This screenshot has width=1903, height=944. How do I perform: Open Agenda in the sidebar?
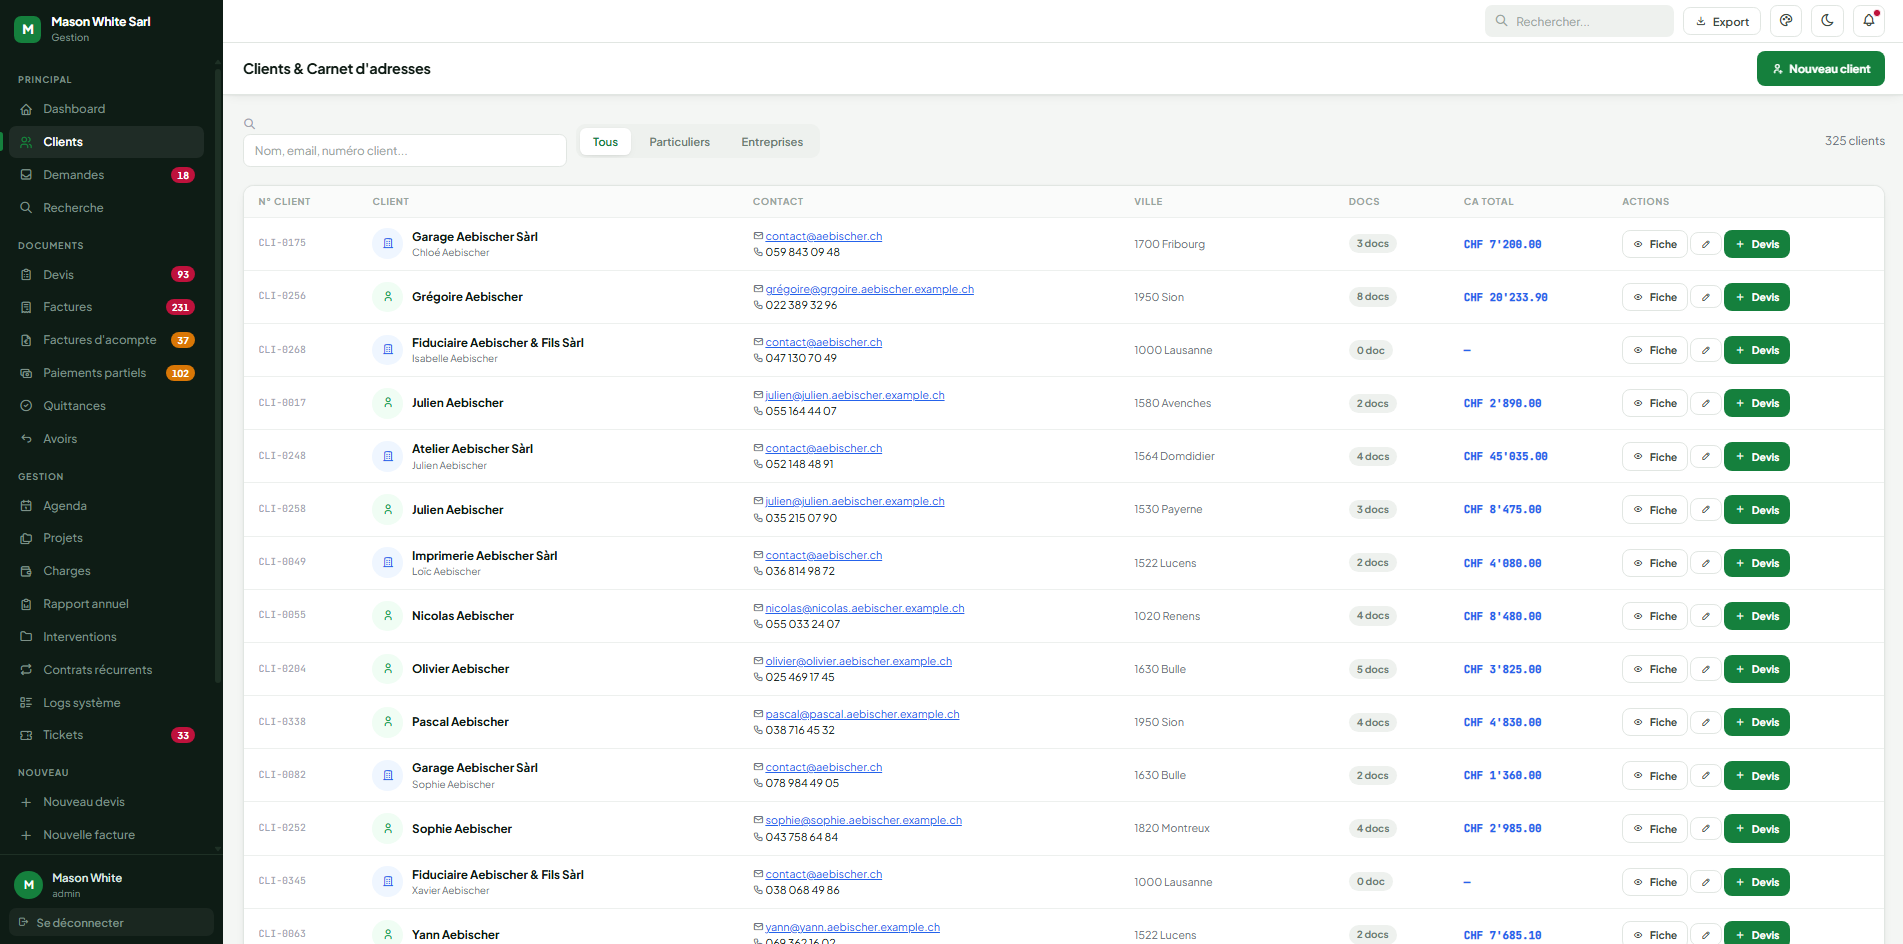107,506
